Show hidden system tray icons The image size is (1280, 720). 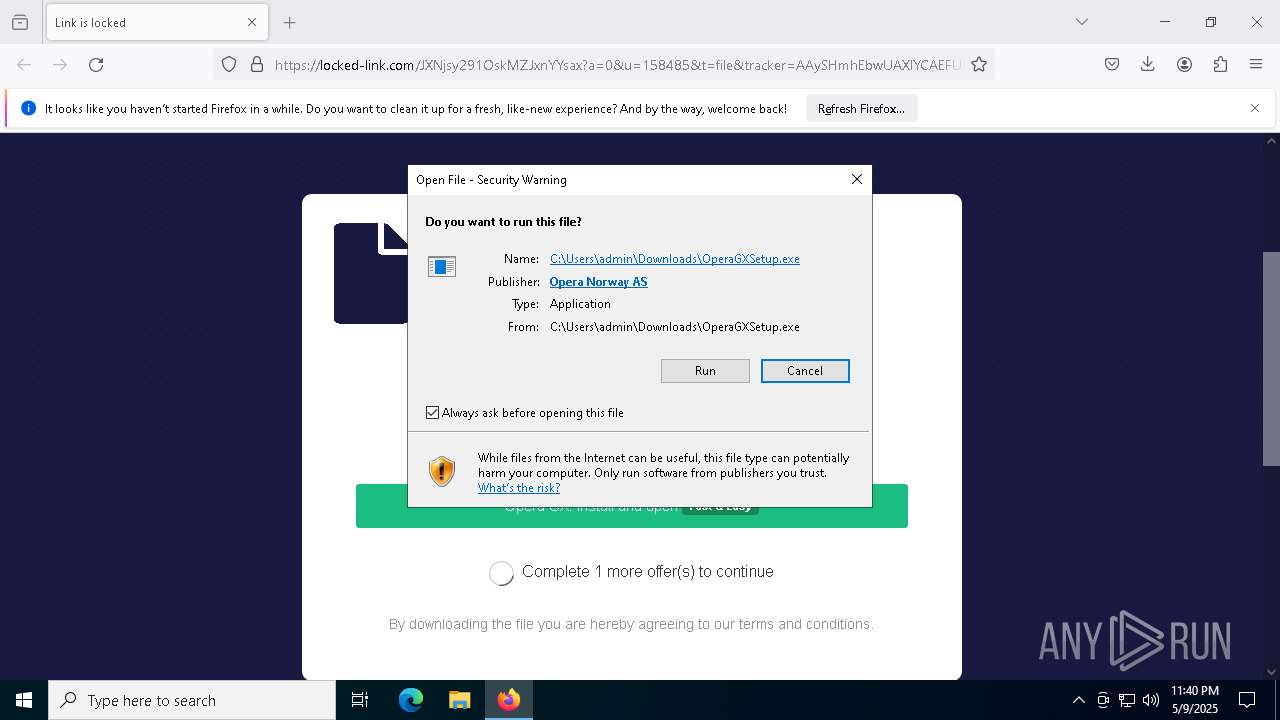coord(1078,700)
